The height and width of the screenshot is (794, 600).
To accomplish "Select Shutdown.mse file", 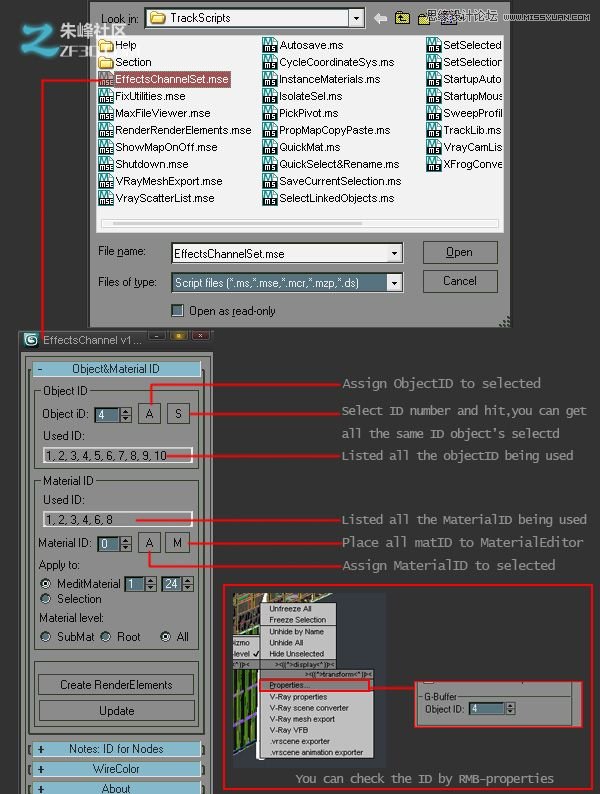I will (x=144, y=164).
